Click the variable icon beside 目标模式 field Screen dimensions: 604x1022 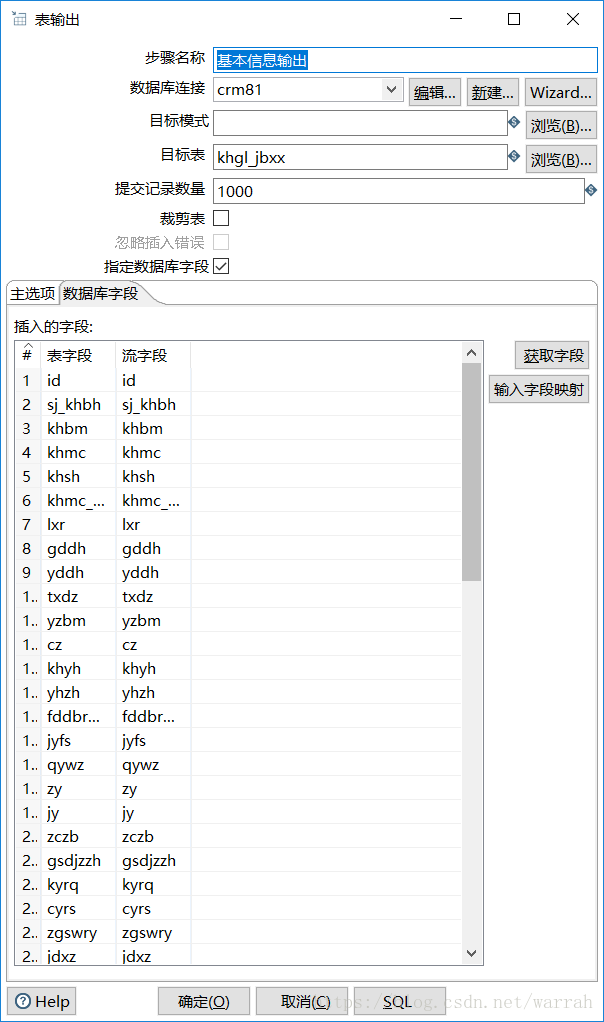pos(514,122)
